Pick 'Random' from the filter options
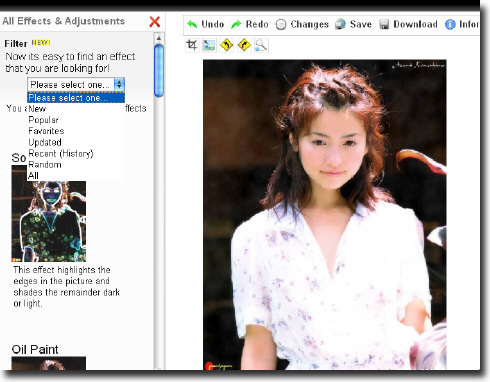This screenshot has height=382, width=490. tap(45, 165)
